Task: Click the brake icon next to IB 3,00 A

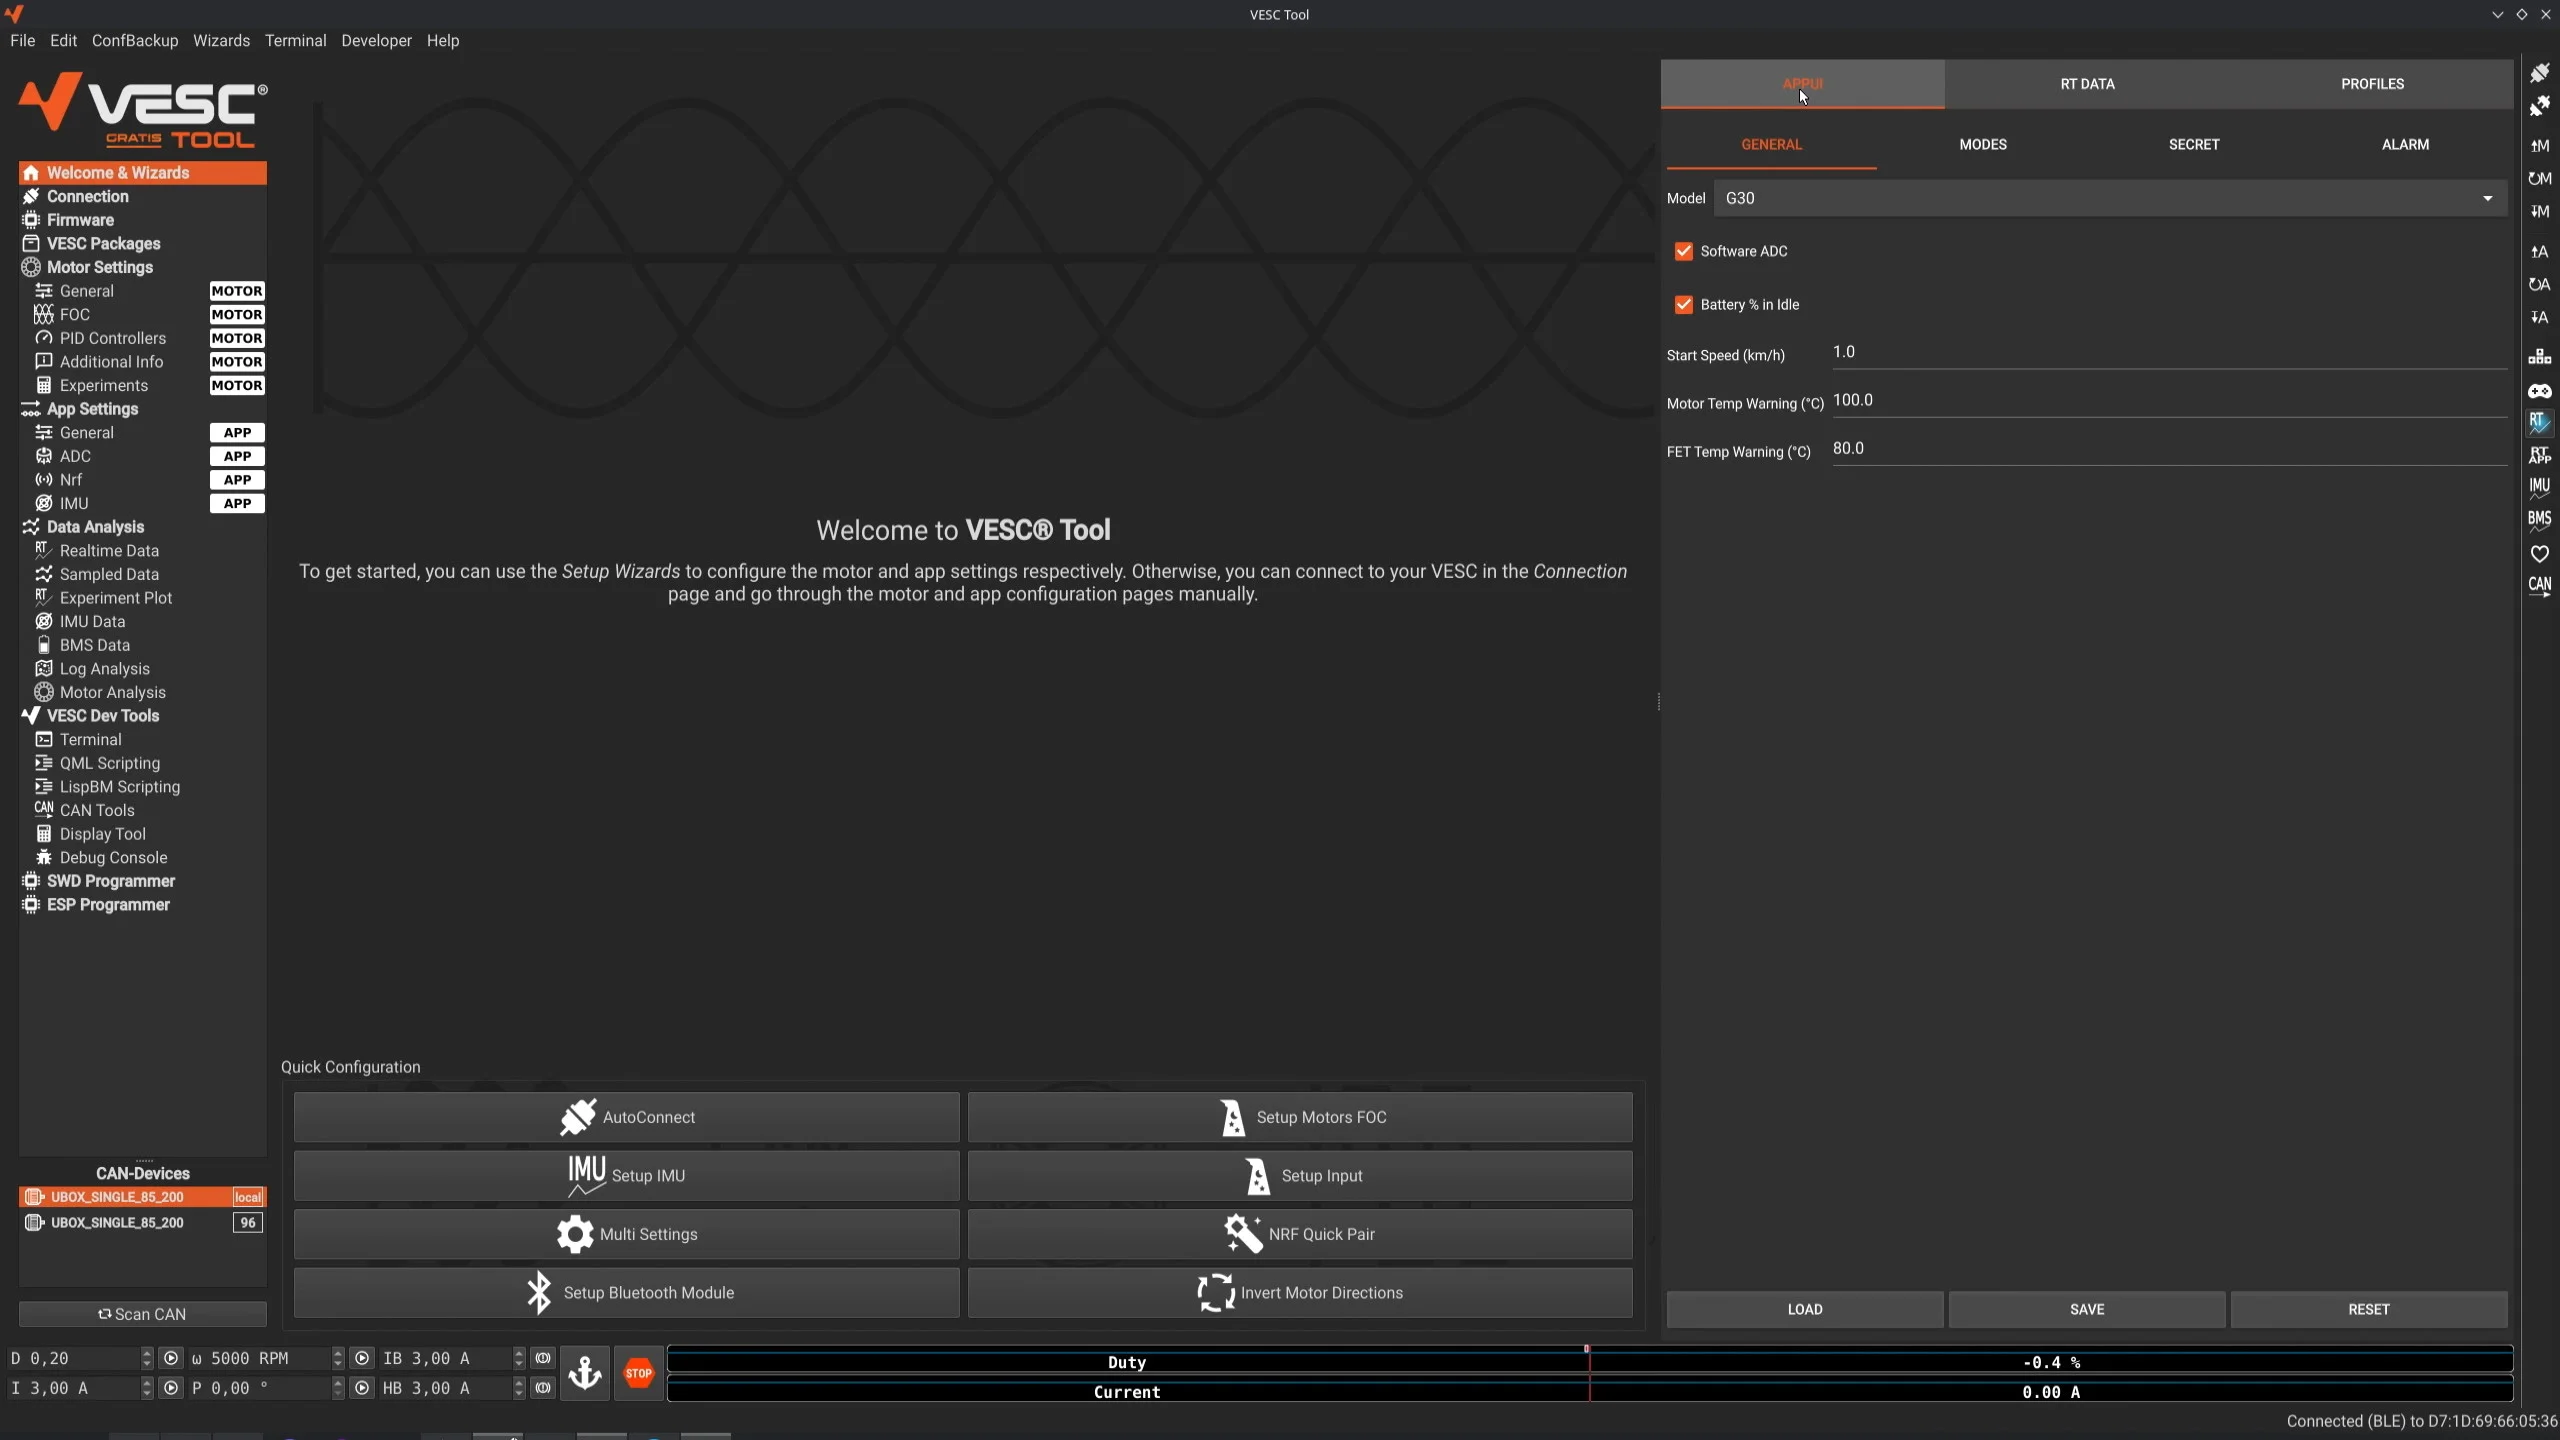Action: 543,1358
